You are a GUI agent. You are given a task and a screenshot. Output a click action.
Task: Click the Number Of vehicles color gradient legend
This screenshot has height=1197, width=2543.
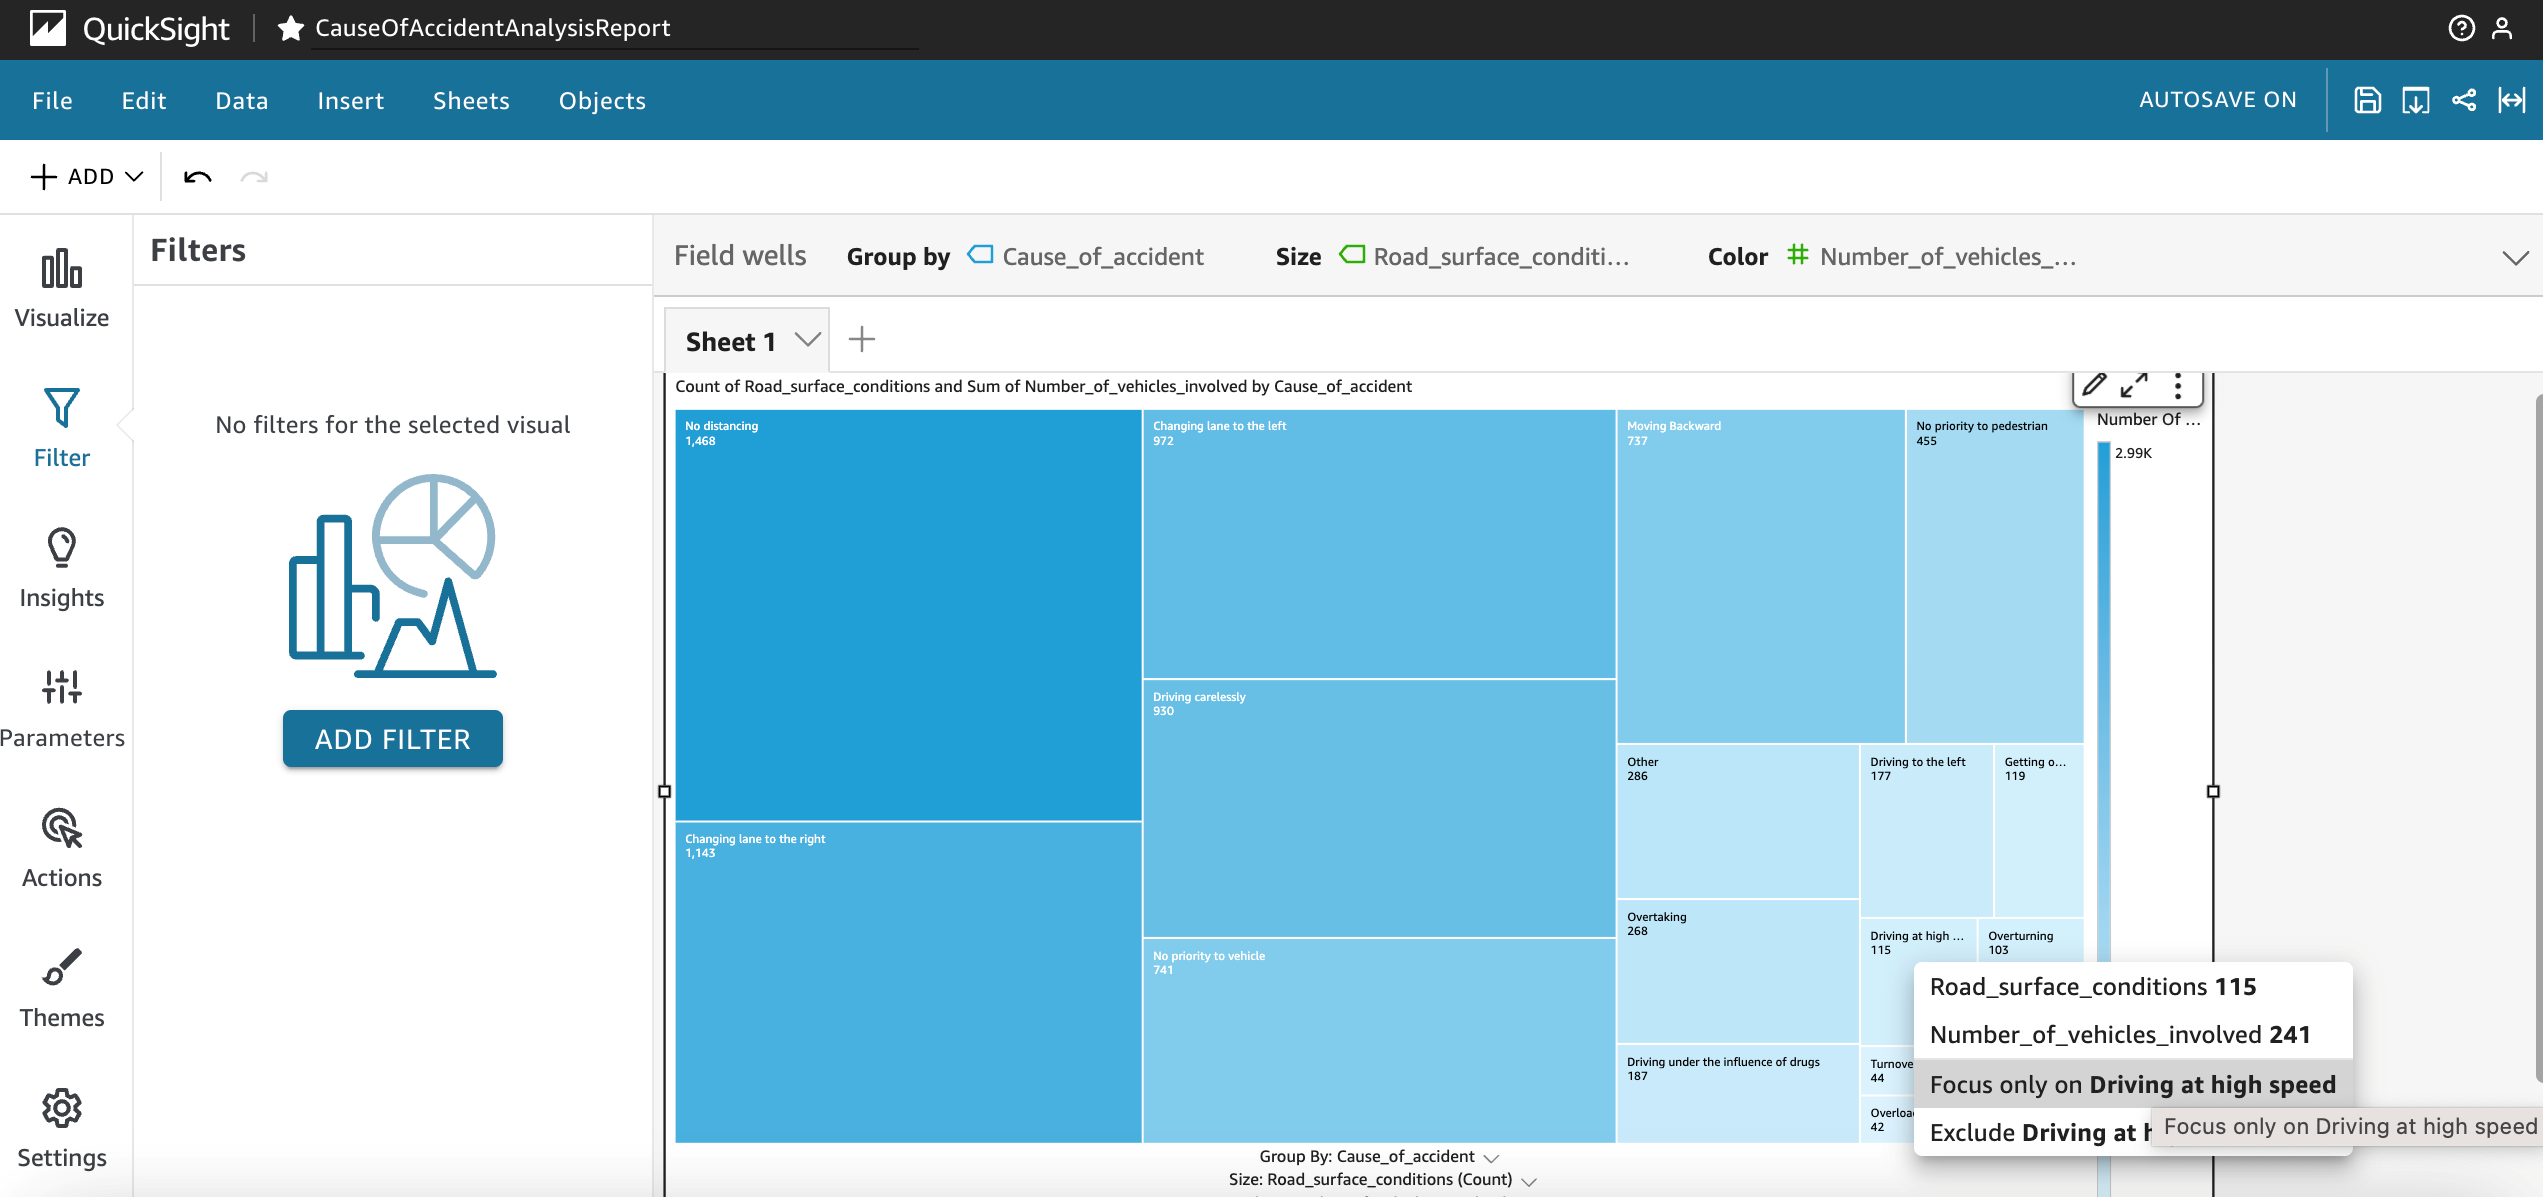click(2104, 700)
